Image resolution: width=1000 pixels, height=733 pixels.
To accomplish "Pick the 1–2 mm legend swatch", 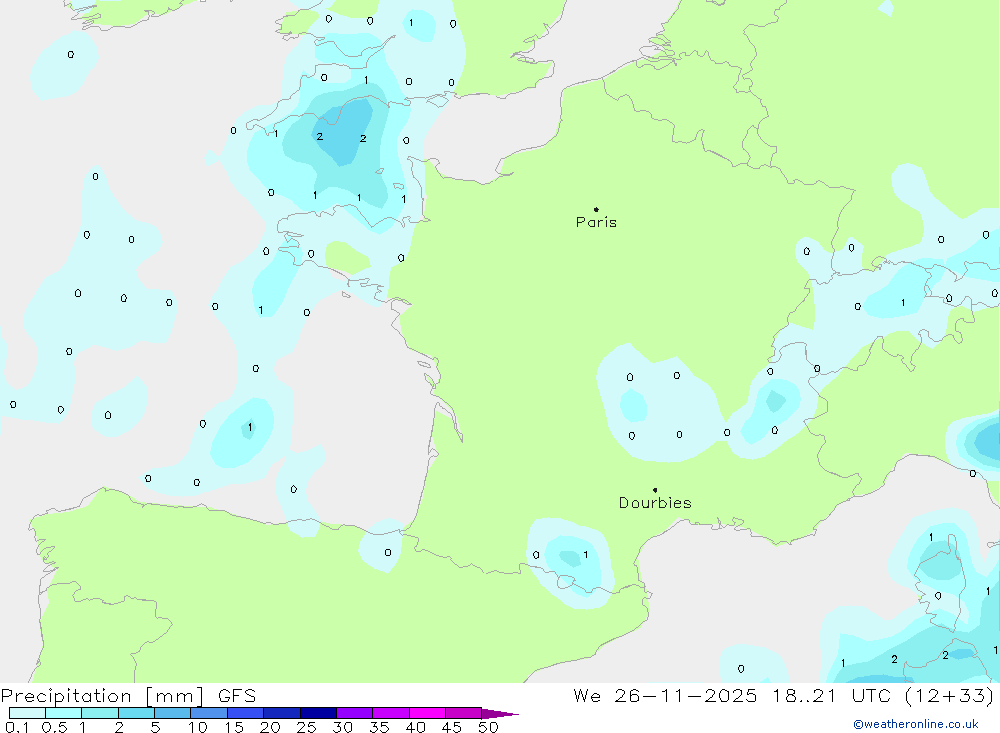I will [100, 713].
